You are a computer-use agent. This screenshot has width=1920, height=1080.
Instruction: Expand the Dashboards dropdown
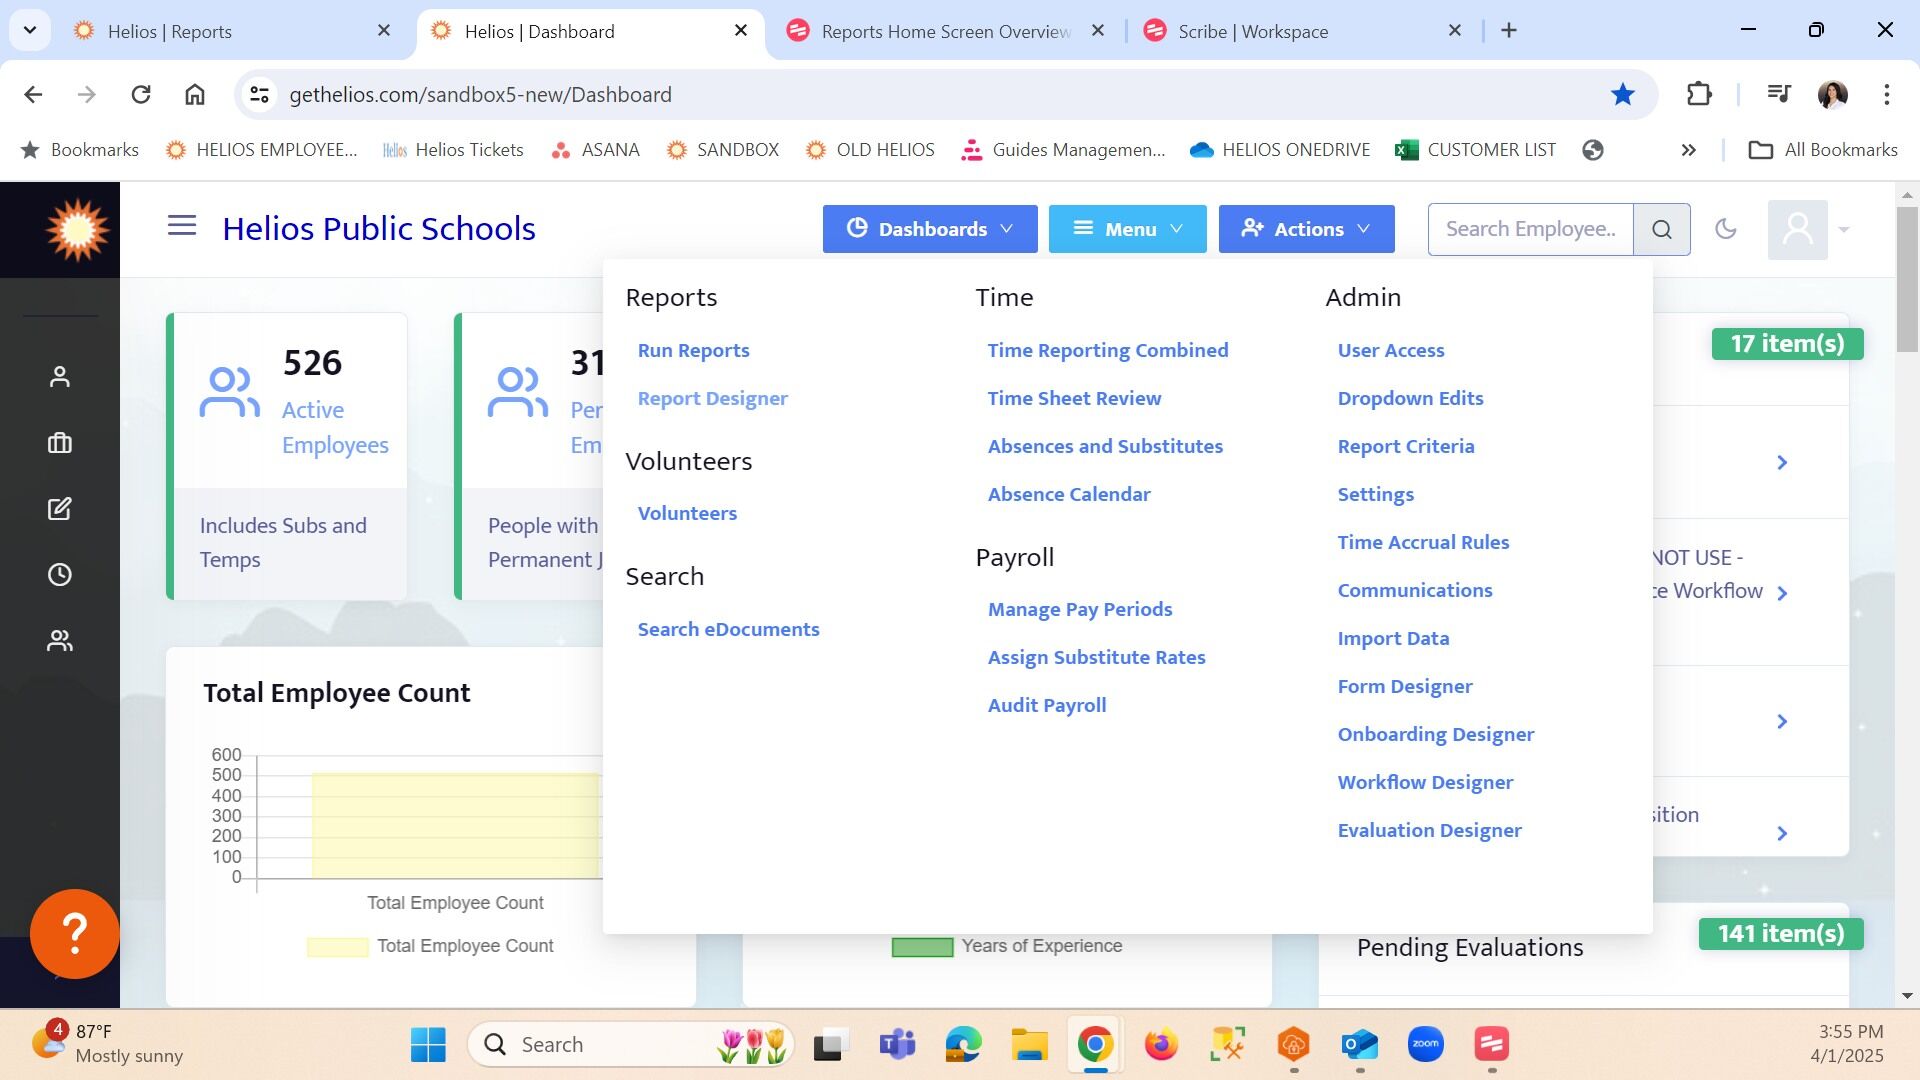[929, 229]
